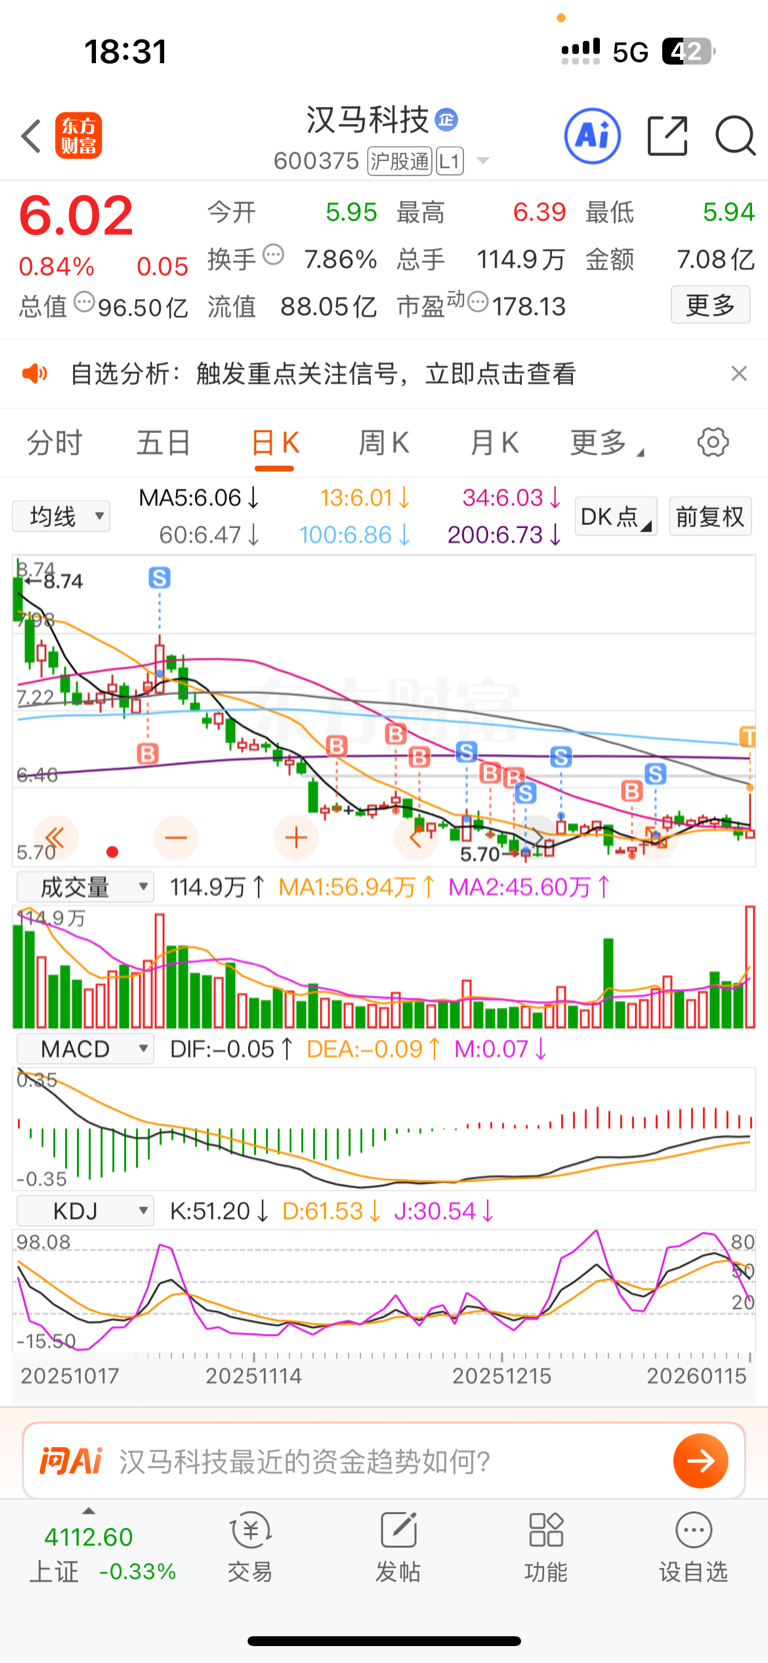Image resolution: width=768 pixels, height=1663 pixels.
Task: Tap the share export icon
Action: click(x=668, y=135)
